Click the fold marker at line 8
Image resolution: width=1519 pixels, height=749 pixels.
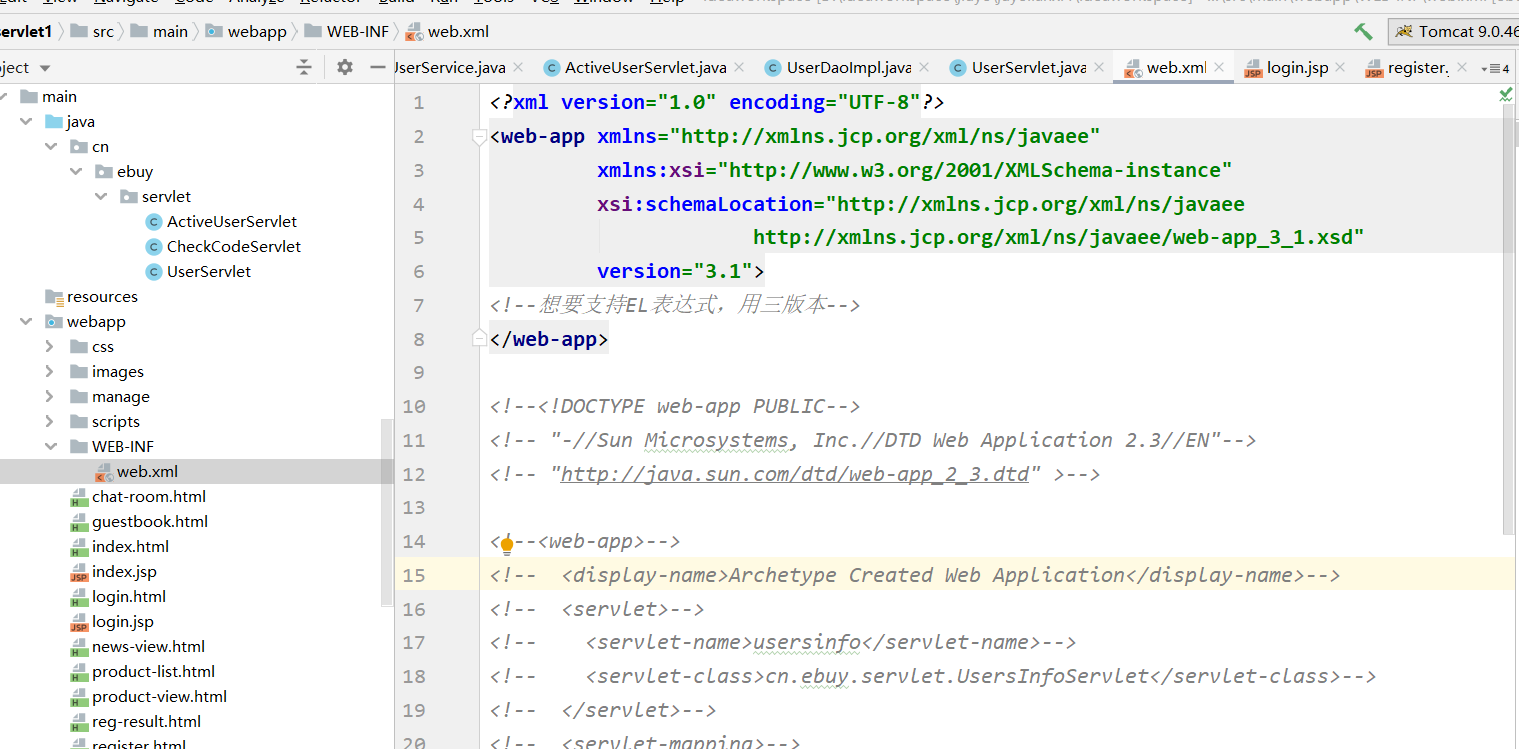point(479,340)
